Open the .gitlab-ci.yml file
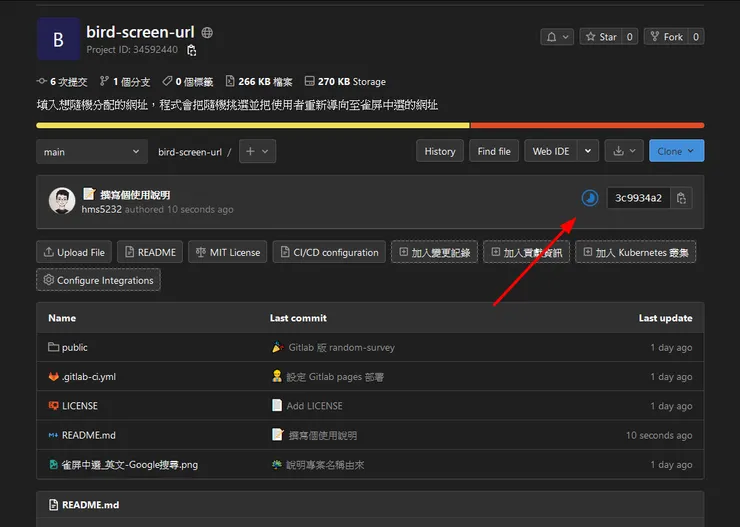 [89, 377]
